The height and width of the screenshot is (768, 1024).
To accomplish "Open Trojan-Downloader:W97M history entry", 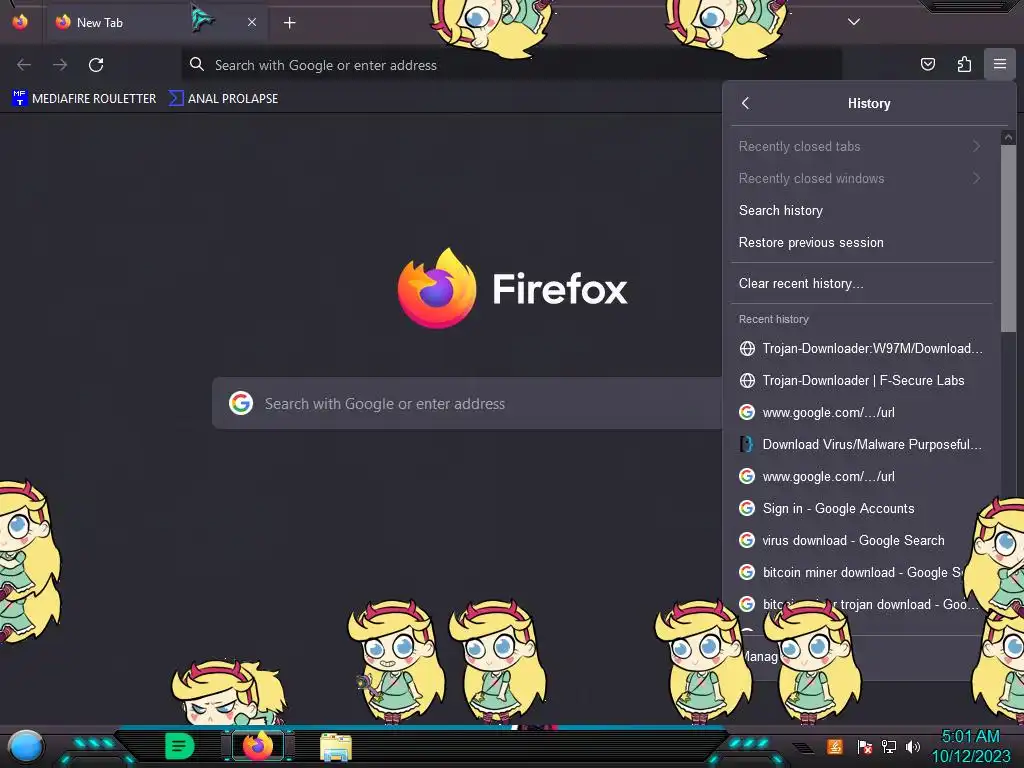I will [861, 348].
